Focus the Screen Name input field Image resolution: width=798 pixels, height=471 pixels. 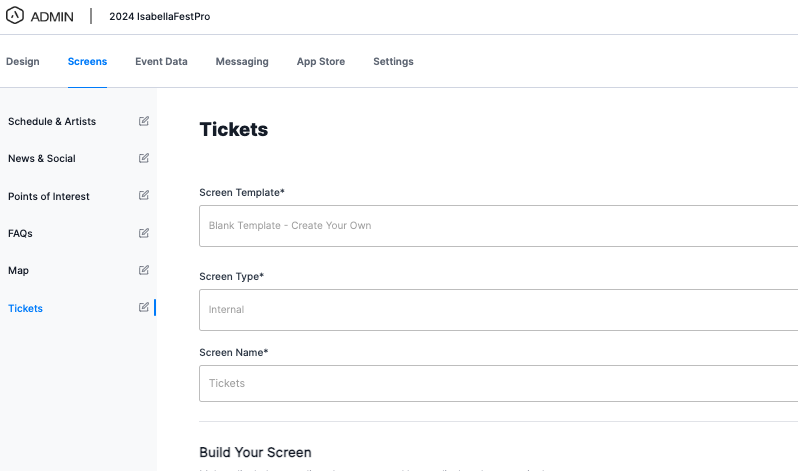(x=498, y=384)
